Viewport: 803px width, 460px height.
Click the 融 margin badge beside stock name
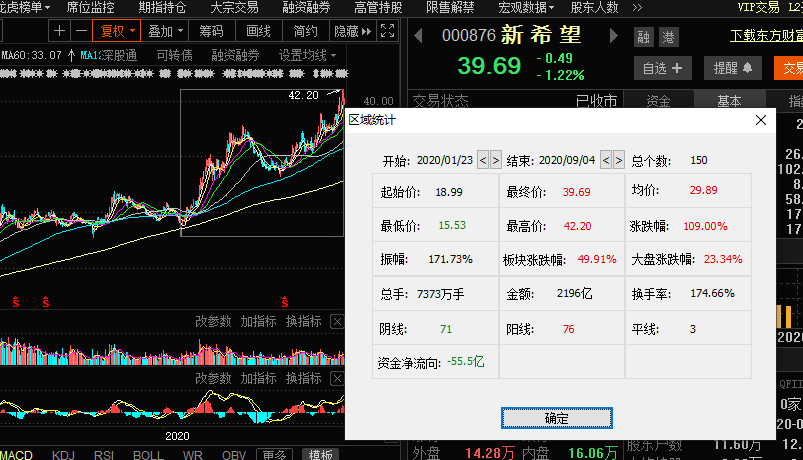click(x=644, y=38)
